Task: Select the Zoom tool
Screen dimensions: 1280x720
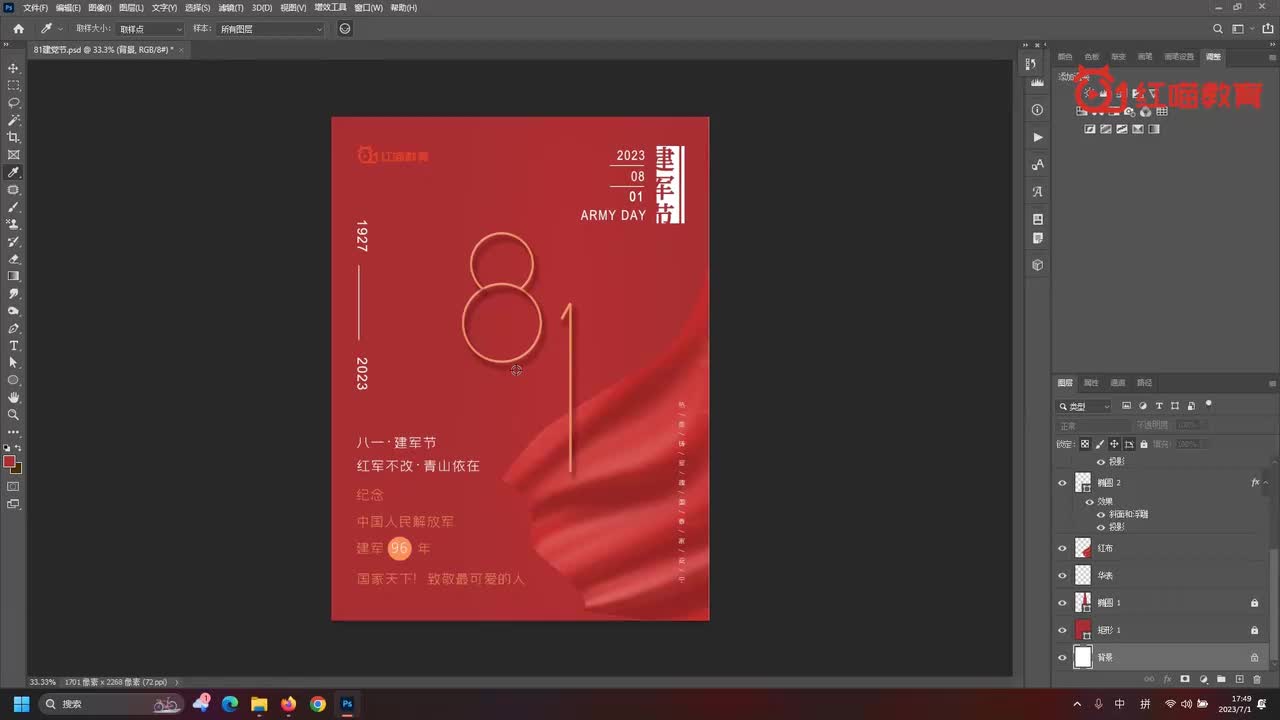Action: 14,414
